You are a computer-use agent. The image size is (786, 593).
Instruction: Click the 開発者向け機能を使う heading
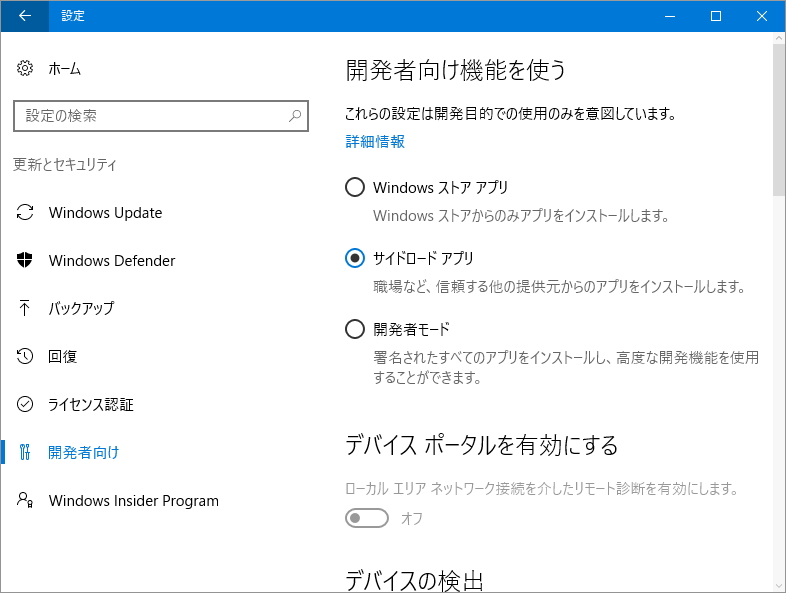[456, 70]
